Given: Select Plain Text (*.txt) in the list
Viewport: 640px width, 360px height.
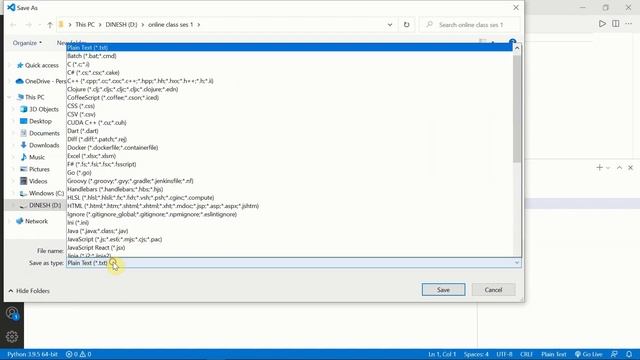Looking at the screenshot, I should click(289, 47).
